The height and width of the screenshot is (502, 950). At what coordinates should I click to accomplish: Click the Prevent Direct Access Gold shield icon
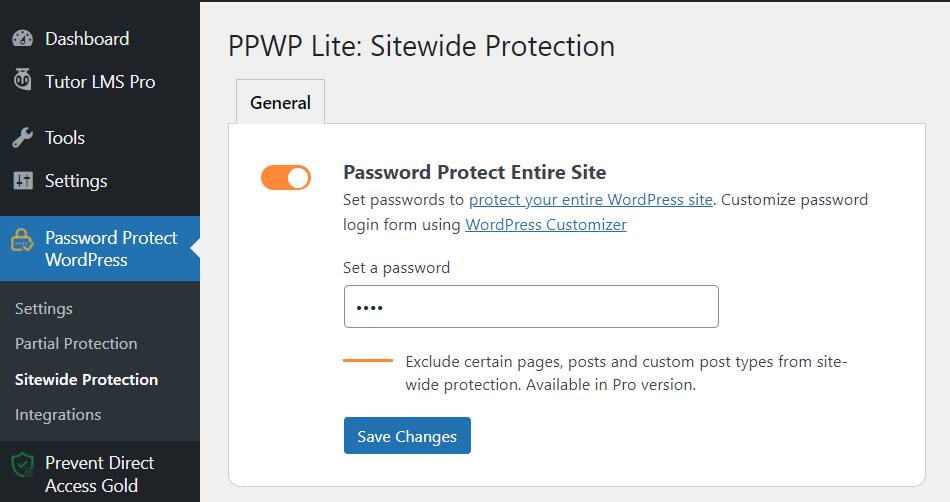[x=22, y=465]
